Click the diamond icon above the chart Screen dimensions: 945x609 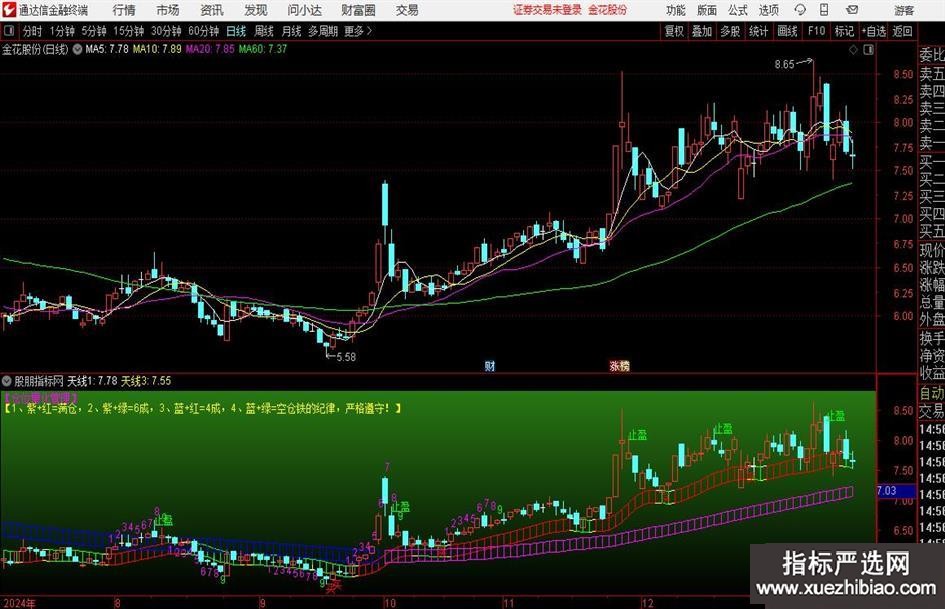853,50
